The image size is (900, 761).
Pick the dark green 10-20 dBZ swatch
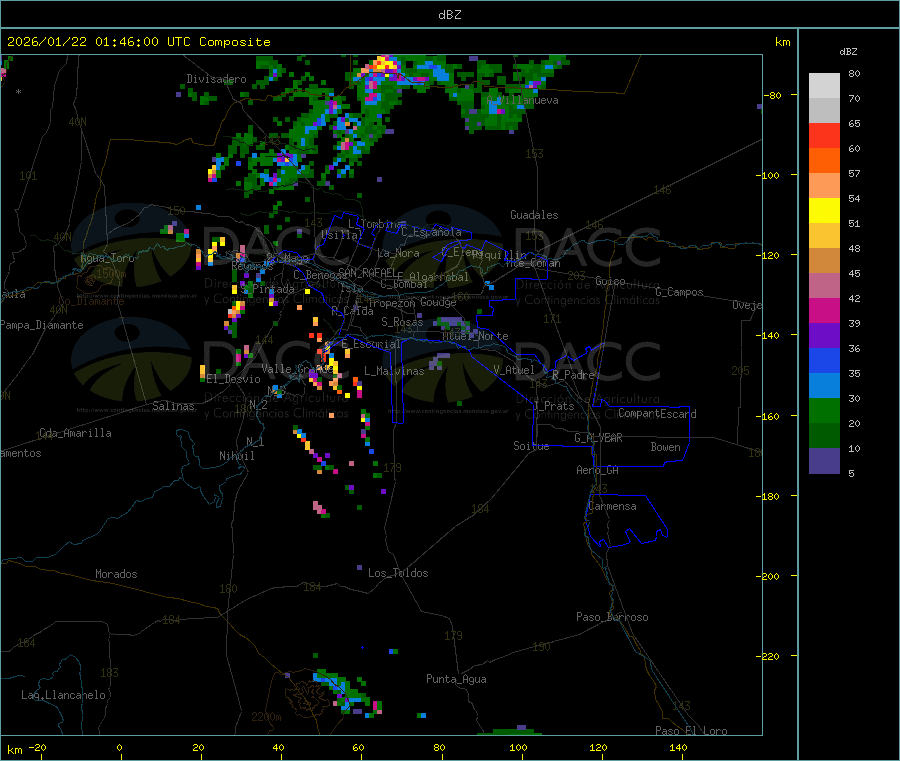click(824, 436)
